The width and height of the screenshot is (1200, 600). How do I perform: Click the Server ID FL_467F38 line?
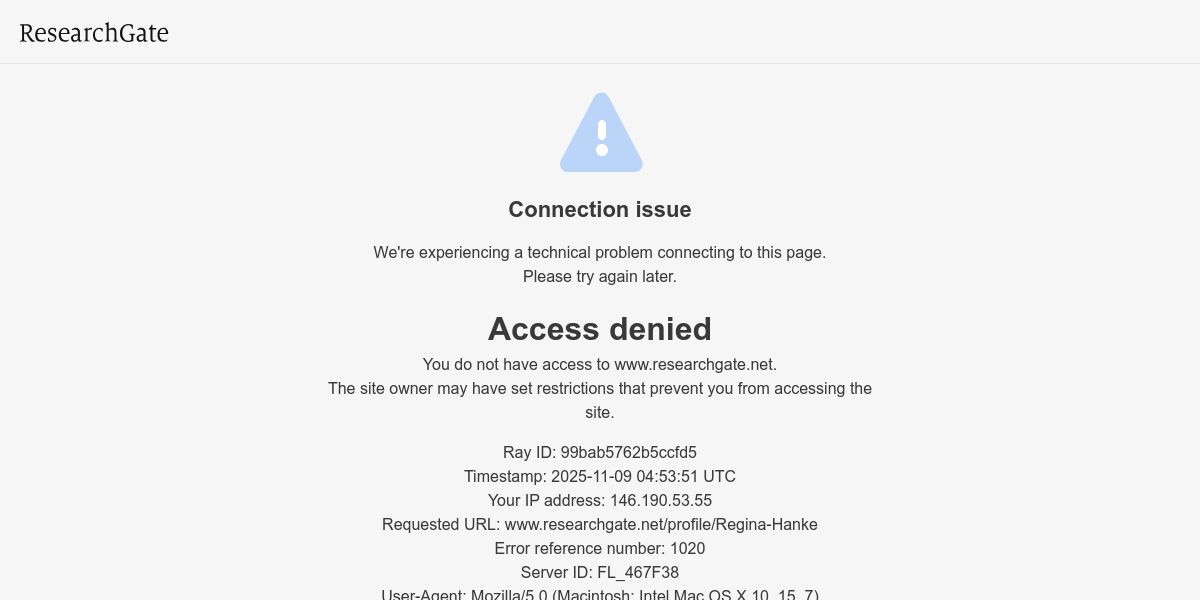600,572
